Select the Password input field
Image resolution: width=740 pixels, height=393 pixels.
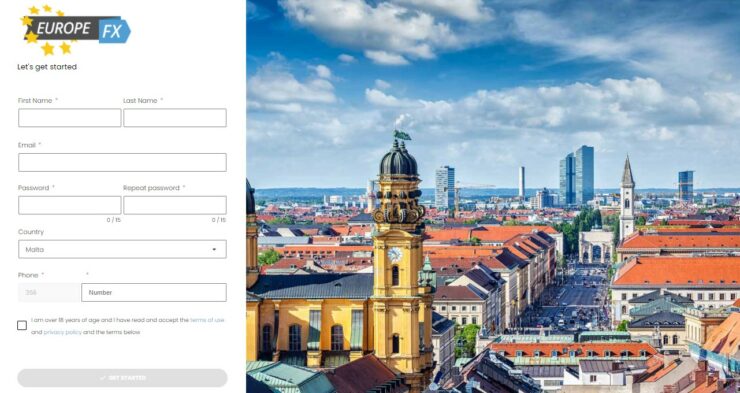70,205
